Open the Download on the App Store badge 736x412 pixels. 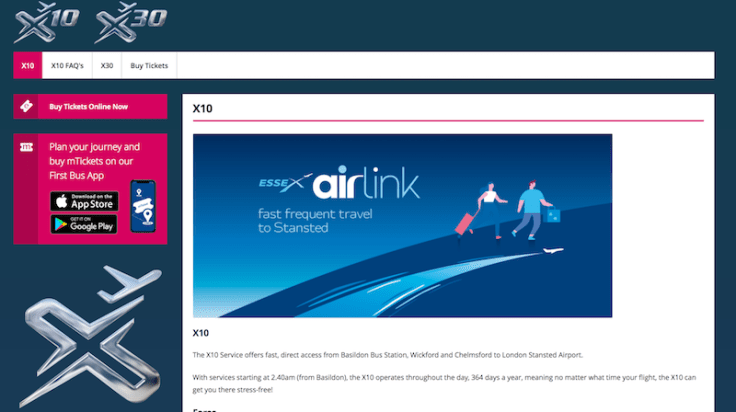tap(84, 200)
